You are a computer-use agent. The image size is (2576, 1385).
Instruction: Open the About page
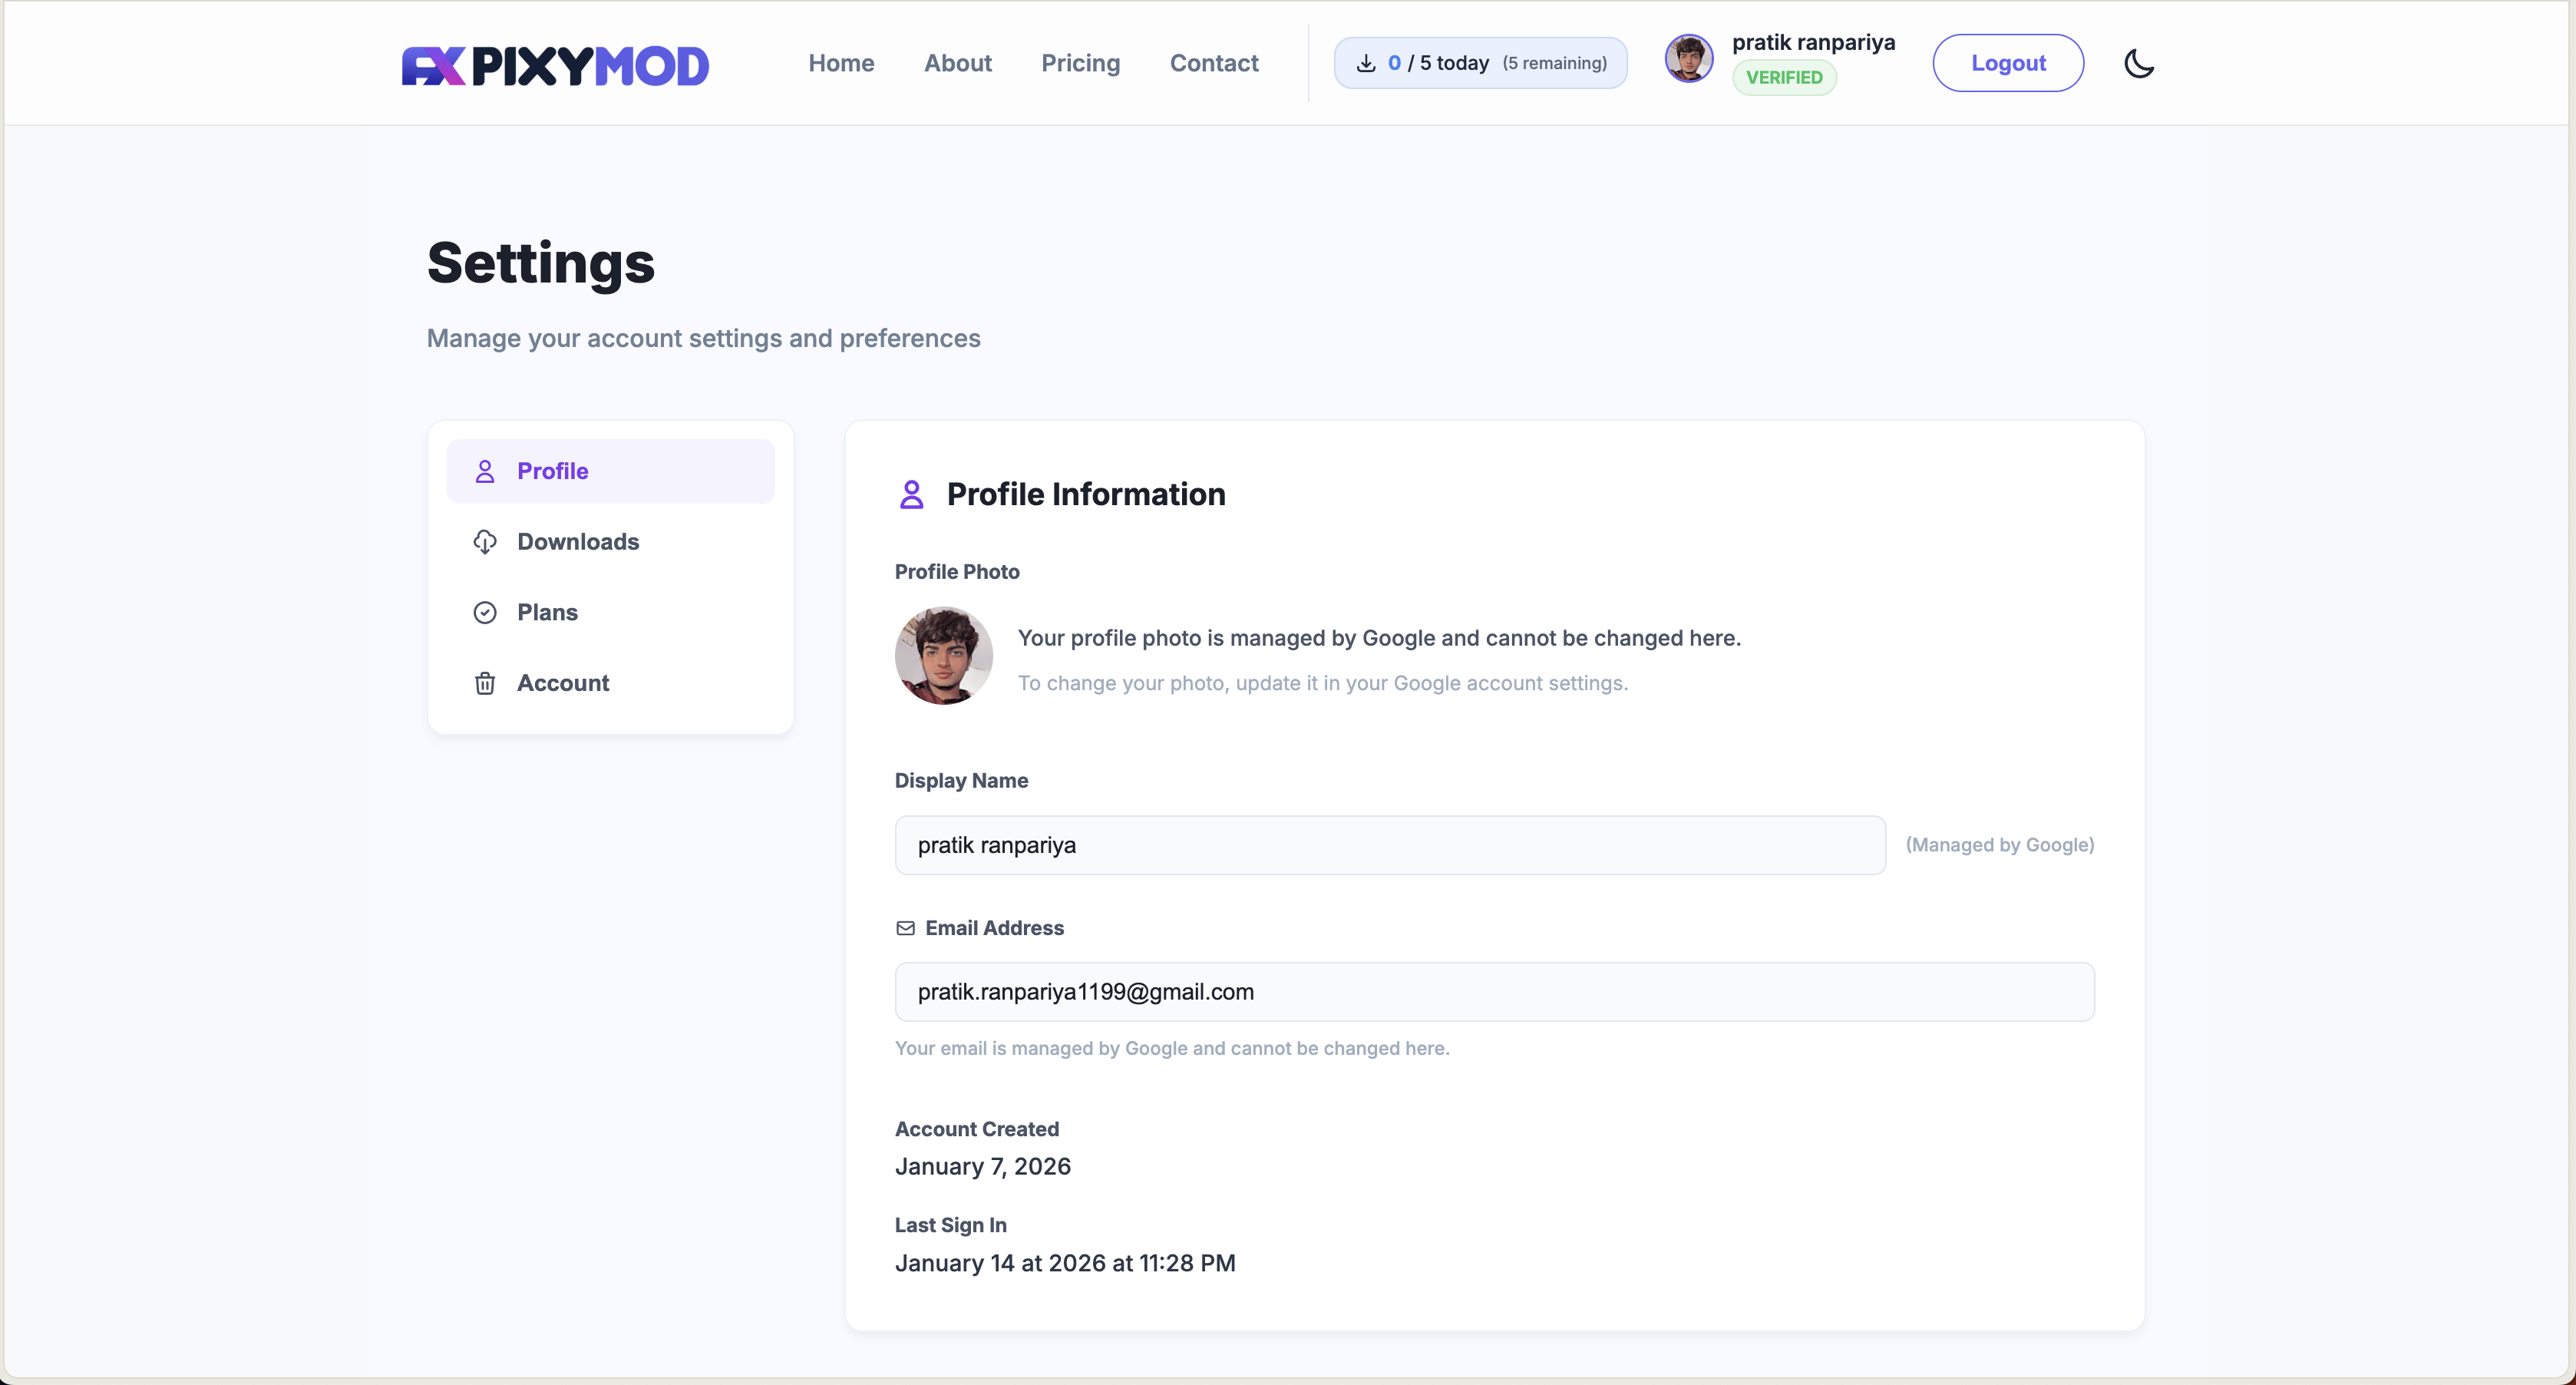tap(957, 62)
